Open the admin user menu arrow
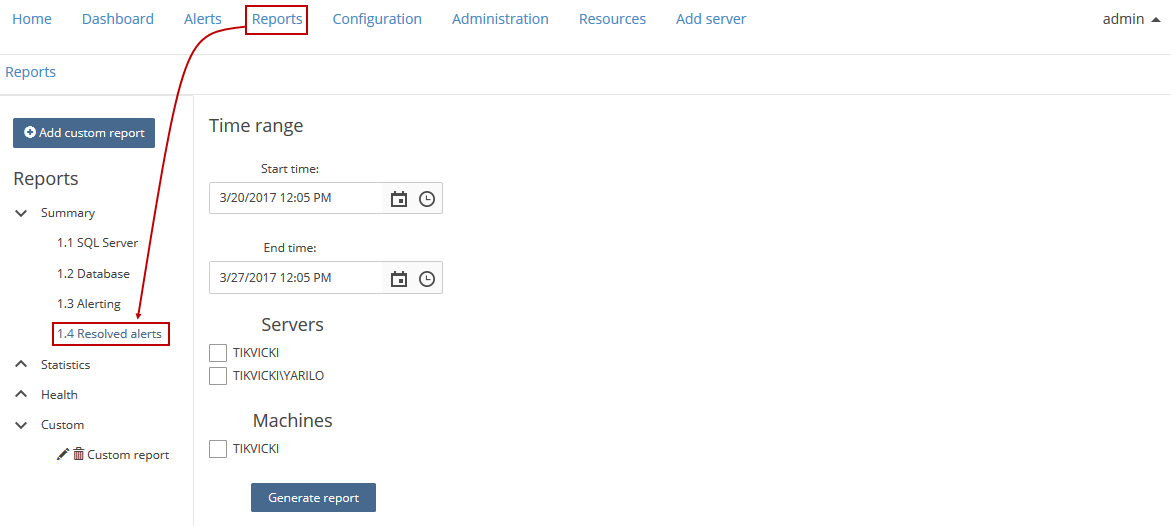 pos(1157,19)
